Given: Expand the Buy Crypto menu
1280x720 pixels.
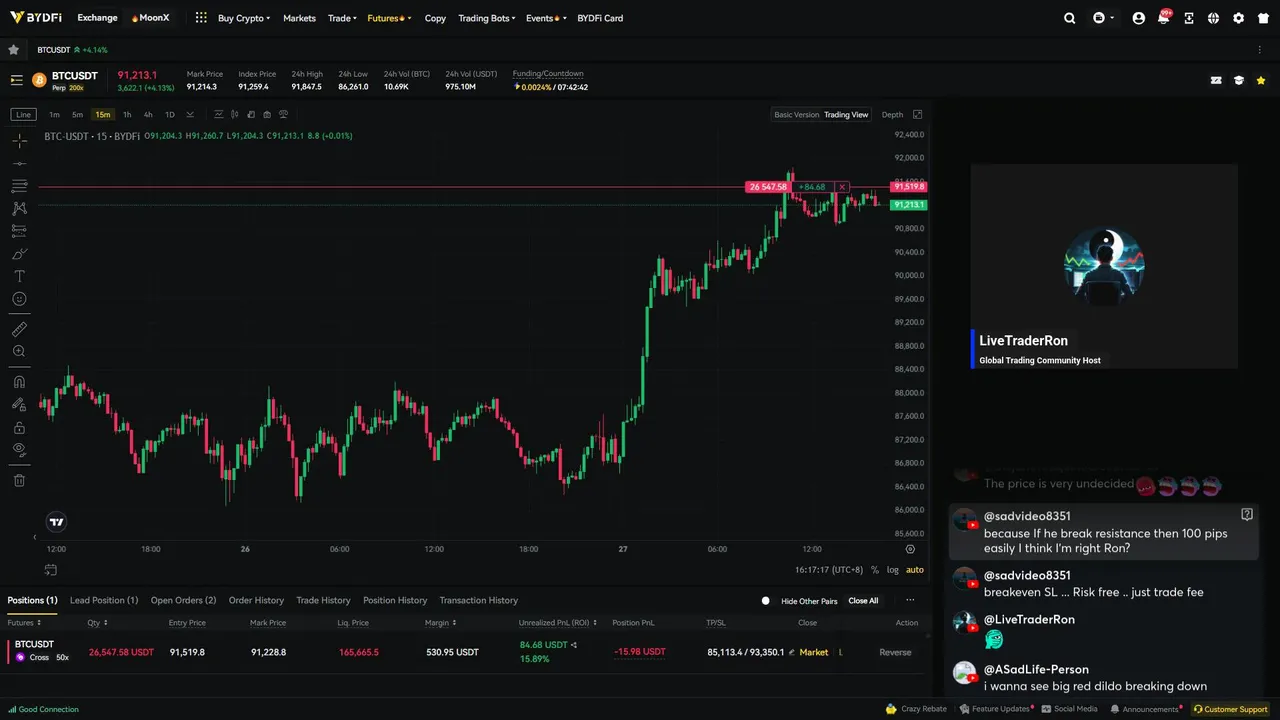Looking at the screenshot, I should click(x=244, y=18).
